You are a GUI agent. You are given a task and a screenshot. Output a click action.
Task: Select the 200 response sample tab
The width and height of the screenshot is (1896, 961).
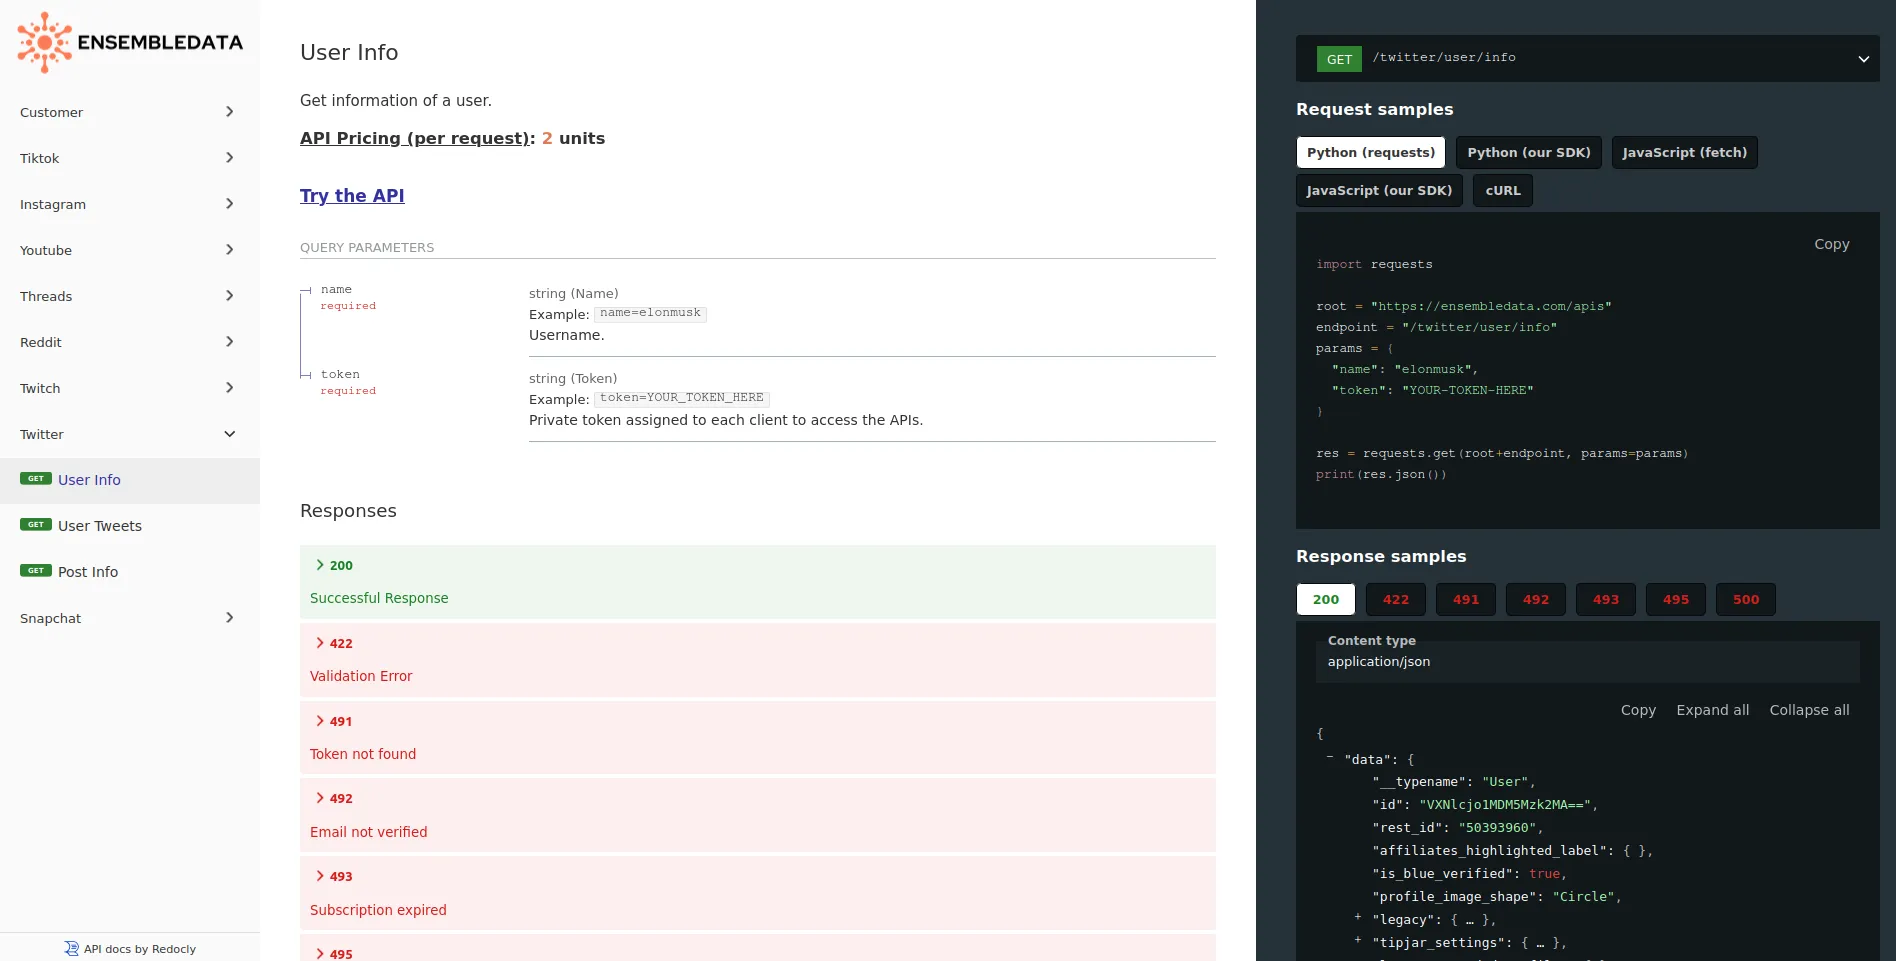pyautogui.click(x=1326, y=599)
